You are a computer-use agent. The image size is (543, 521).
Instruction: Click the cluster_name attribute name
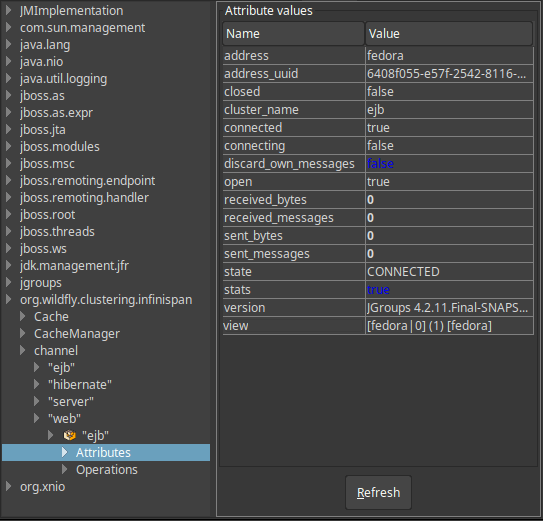click(x=261, y=109)
